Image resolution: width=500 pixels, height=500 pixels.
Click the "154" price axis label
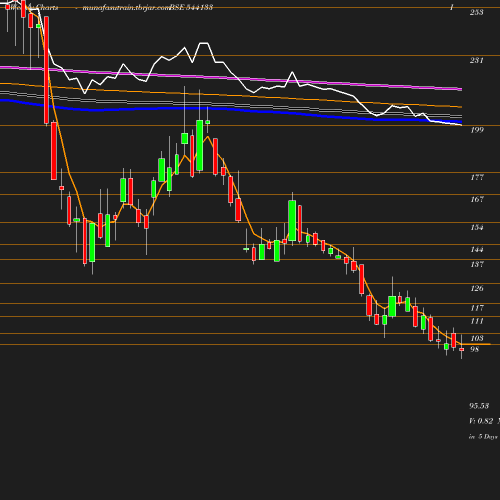(477, 227)
